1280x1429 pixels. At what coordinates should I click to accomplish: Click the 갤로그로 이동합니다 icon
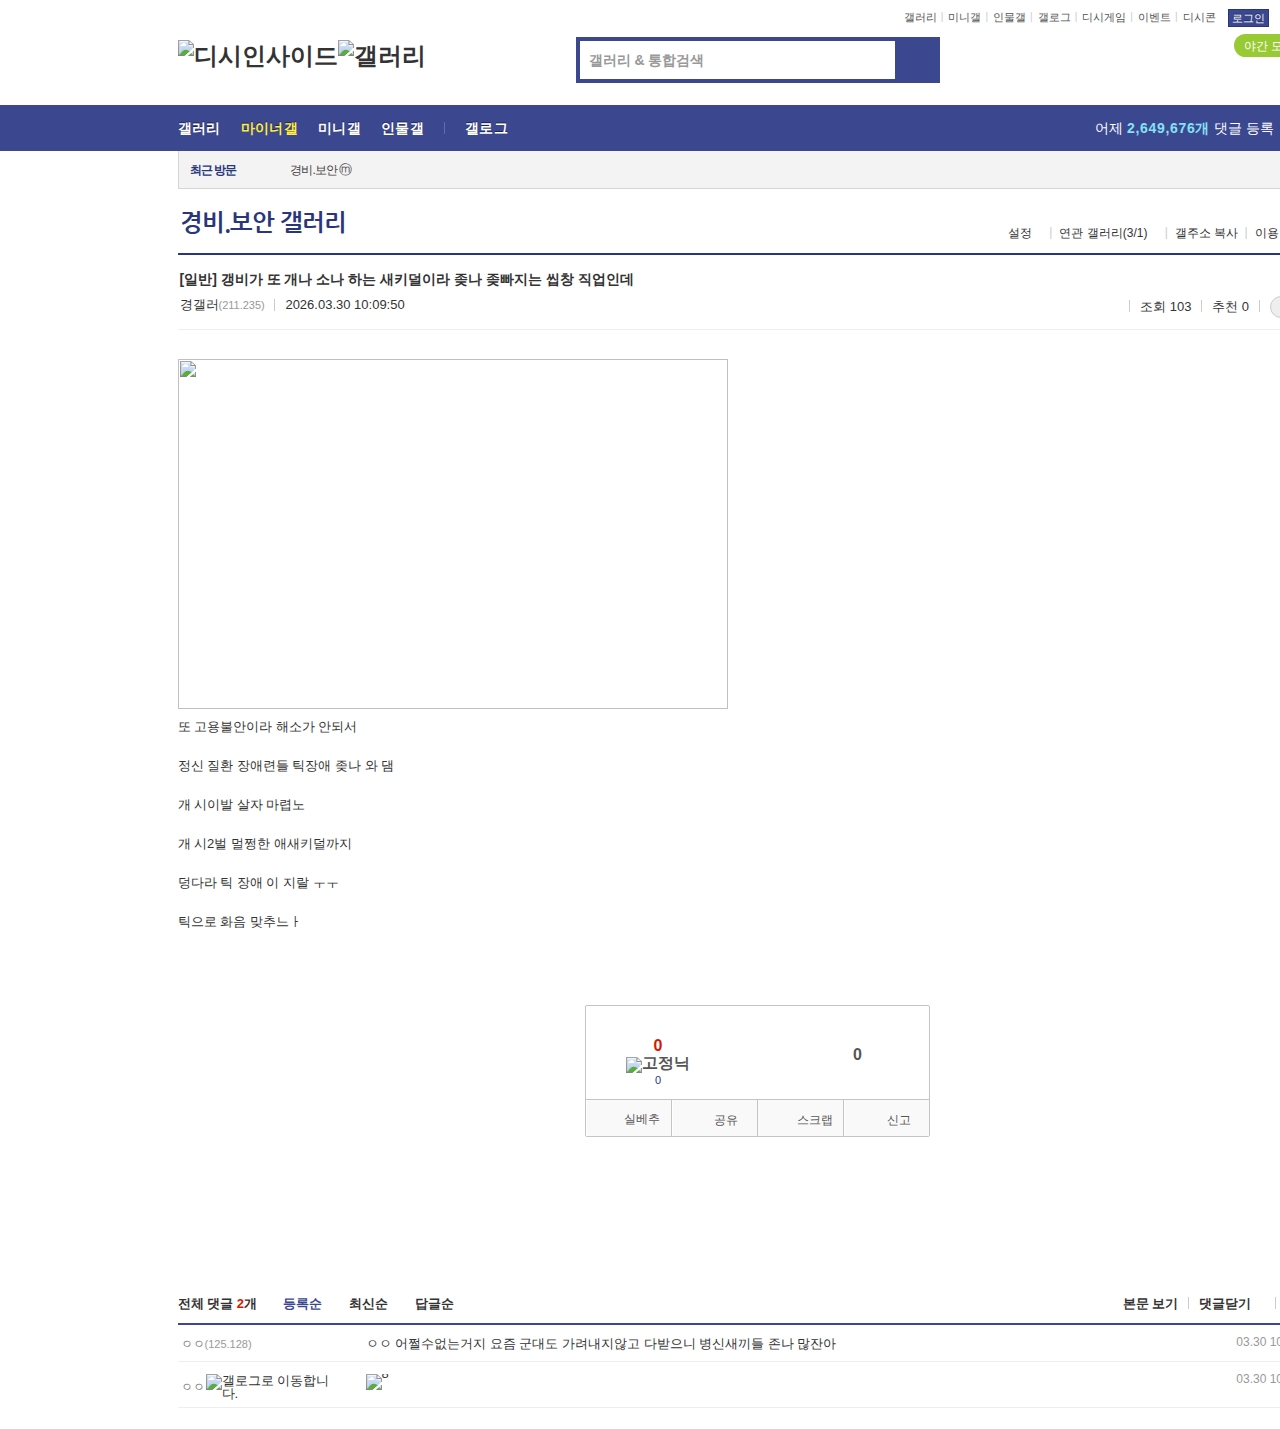click(267, 1386)
